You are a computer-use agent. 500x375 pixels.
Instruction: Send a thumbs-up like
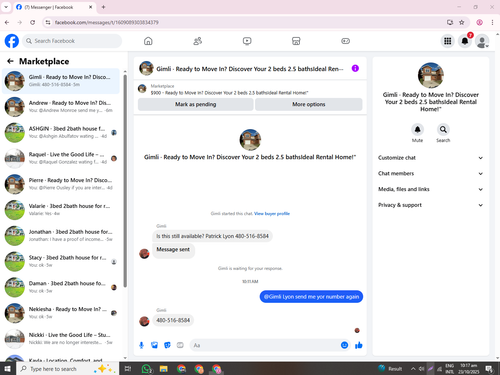tap(359, 345)
